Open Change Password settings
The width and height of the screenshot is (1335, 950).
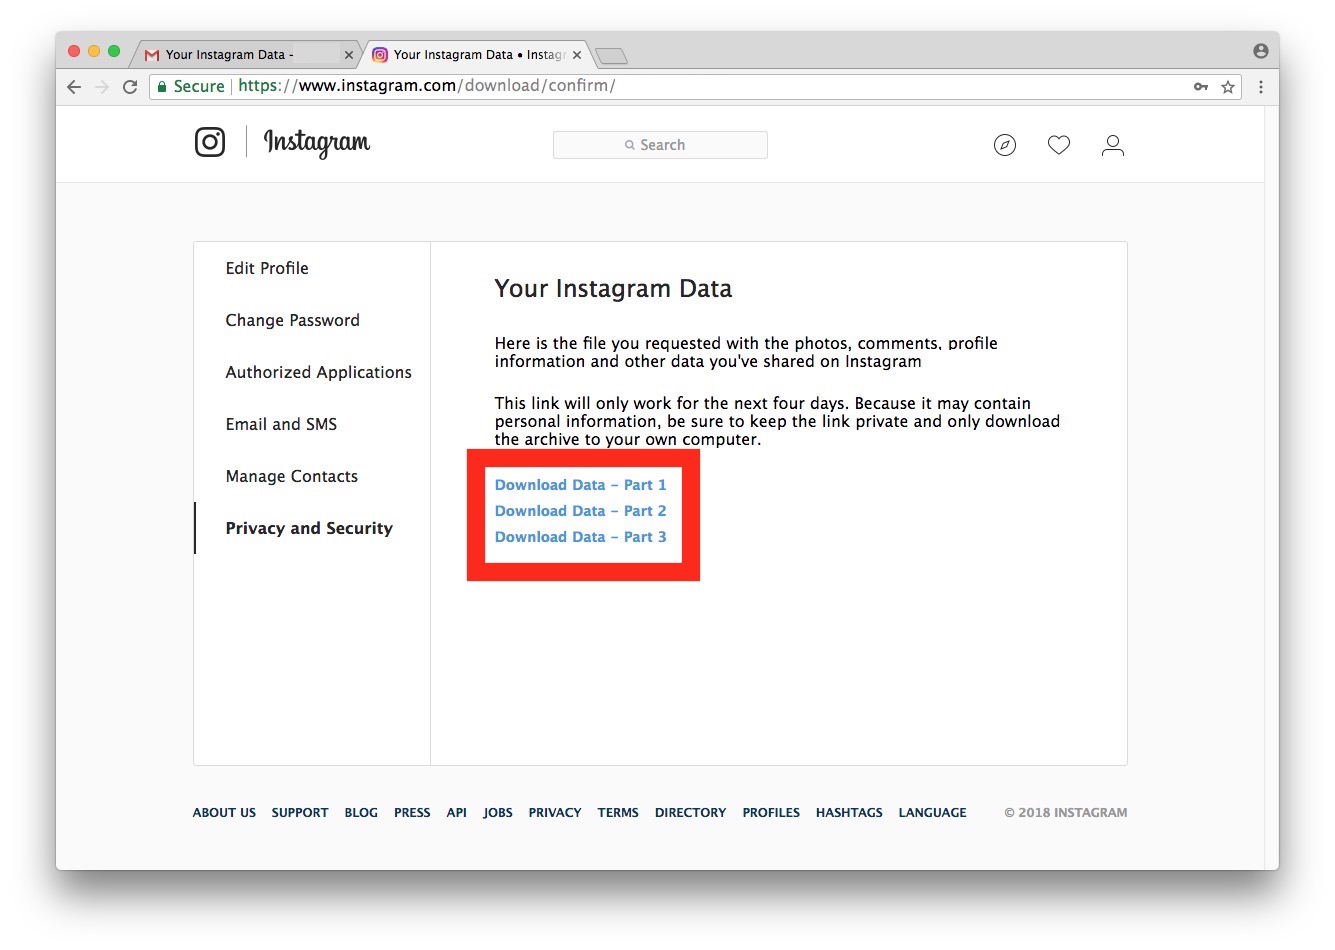tap(292, 320)
